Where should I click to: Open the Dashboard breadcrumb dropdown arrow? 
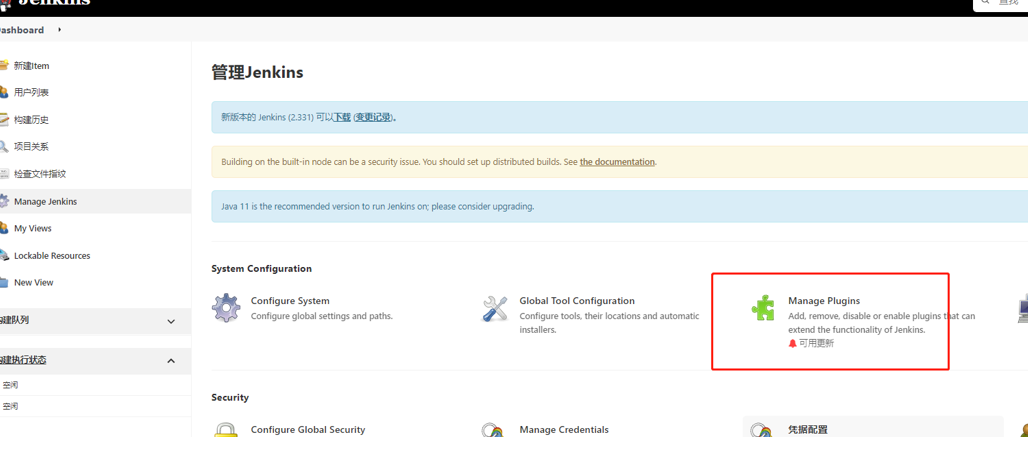click(60, 30)
